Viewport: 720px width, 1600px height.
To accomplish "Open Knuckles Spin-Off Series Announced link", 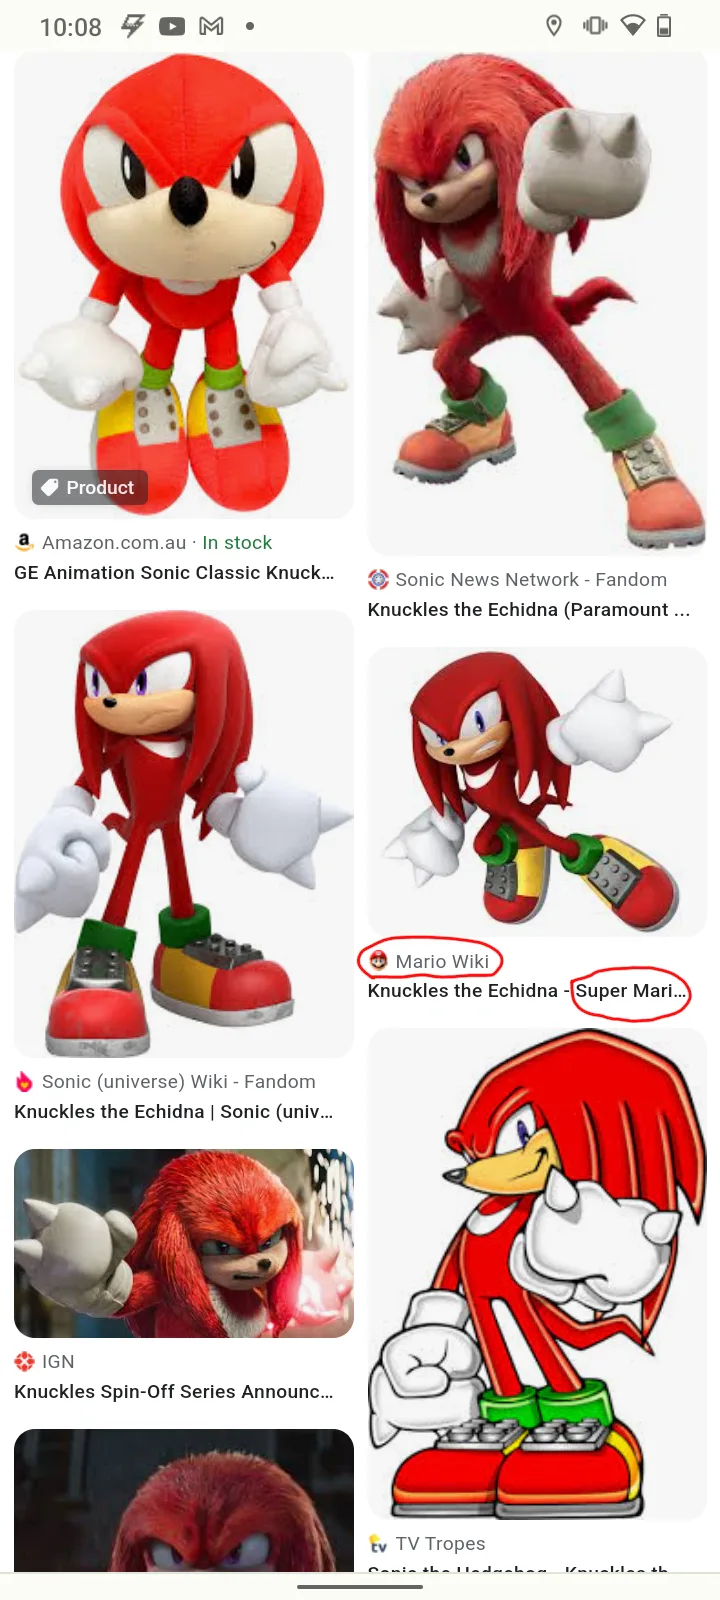I will point(174,1391).
